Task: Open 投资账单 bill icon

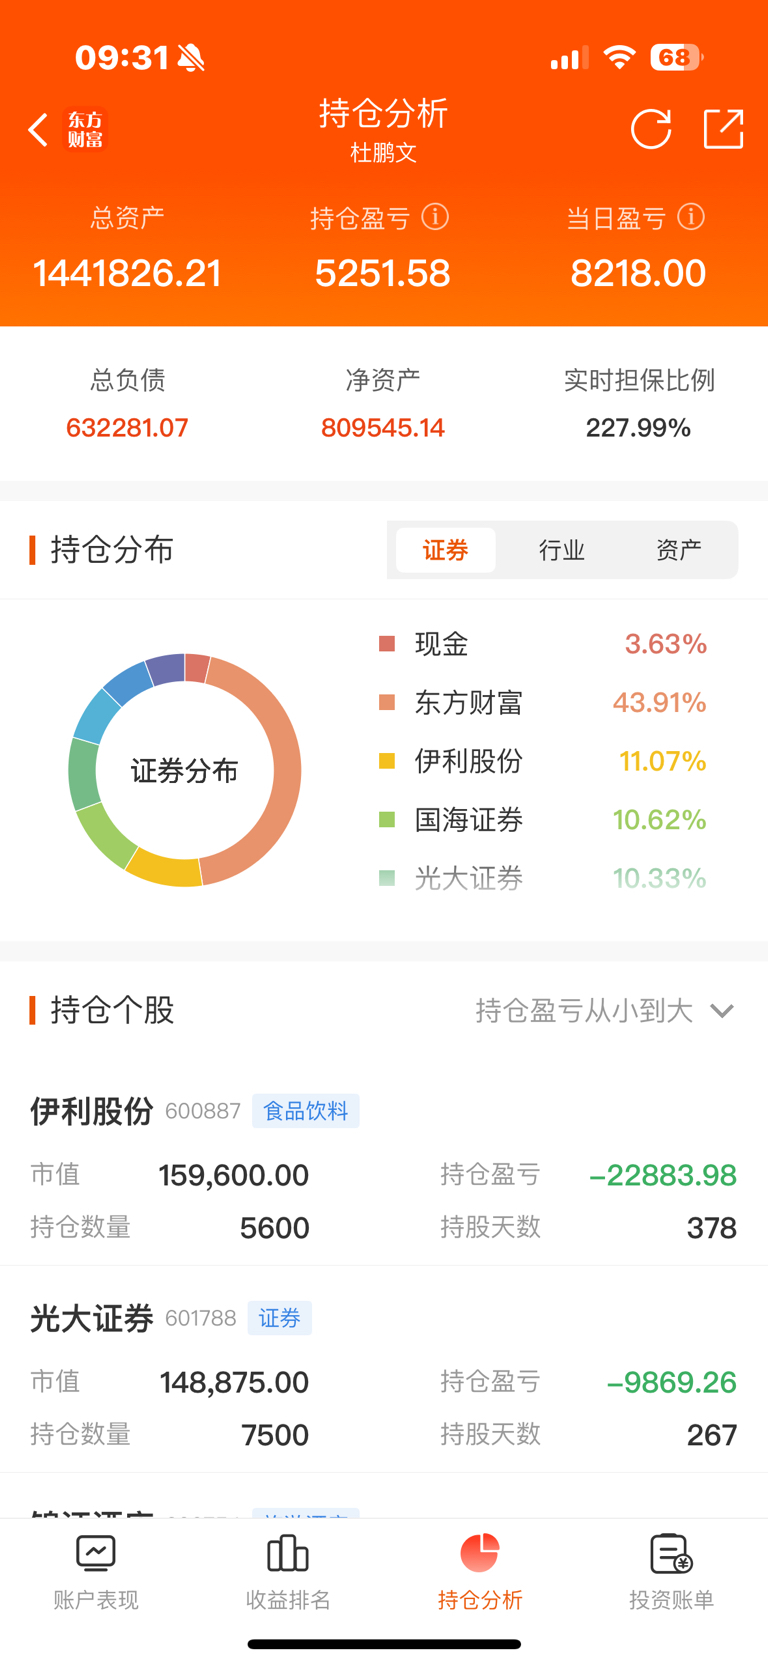Action: (672, 1554)
